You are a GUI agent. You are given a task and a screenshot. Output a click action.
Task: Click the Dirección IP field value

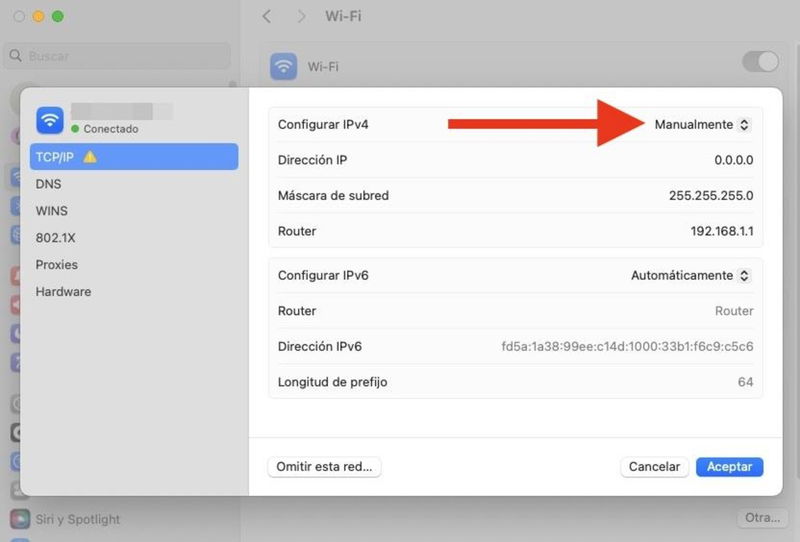coord(733,160)
